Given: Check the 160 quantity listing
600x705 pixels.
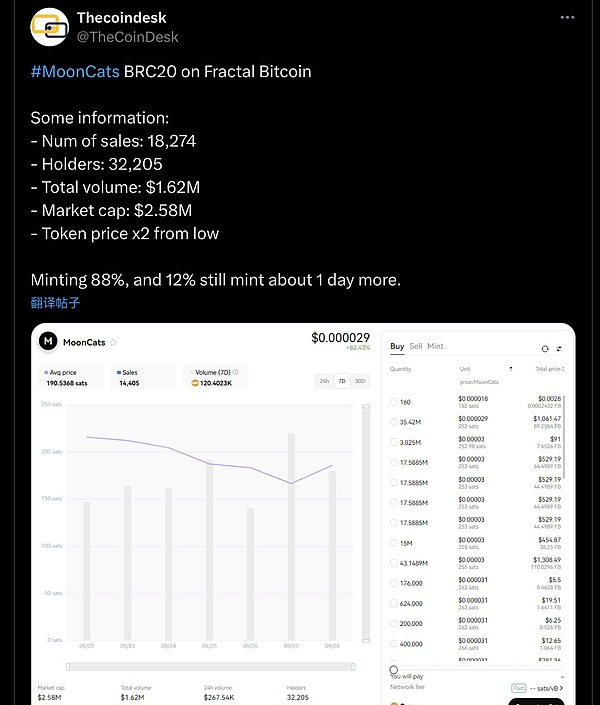Looking at the screenshot, I should [393, 402].
